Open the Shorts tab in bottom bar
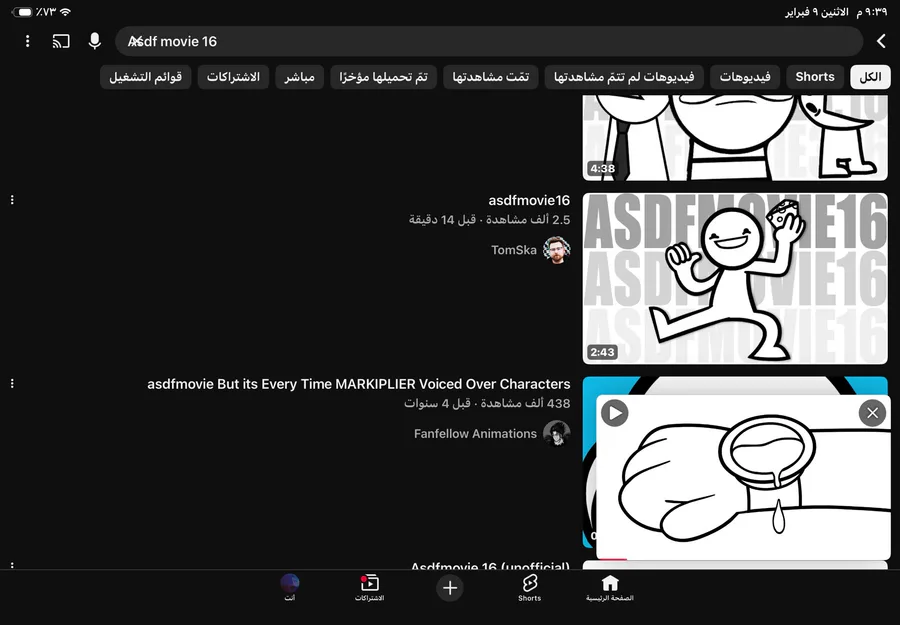Image resolution: width=900 pixels, height=625 pixels. (x=529, y=588)
